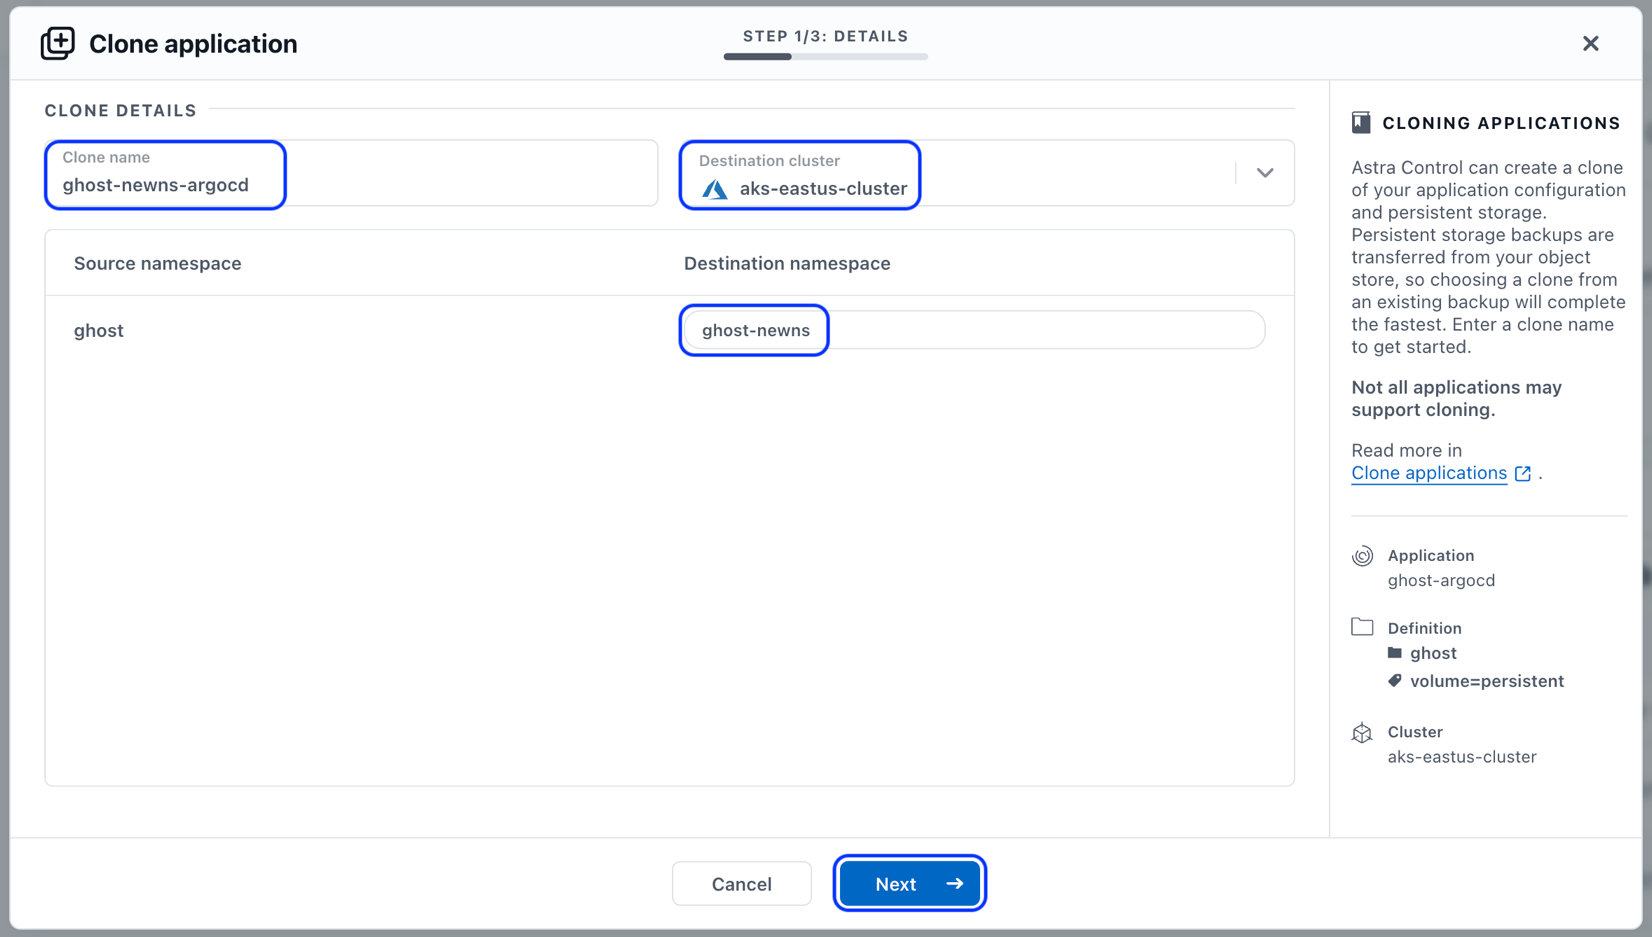
Task: Click the Application spiral icon
Action: click(x=1362, y=556)
